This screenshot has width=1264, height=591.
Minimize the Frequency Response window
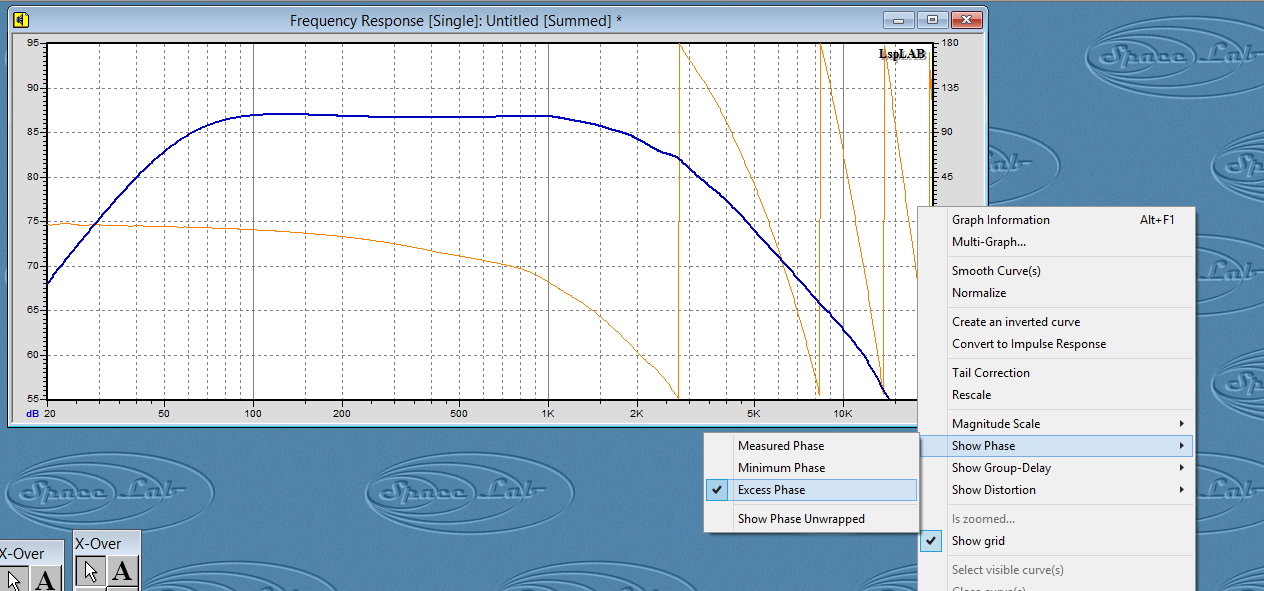[x=899, y=20]
